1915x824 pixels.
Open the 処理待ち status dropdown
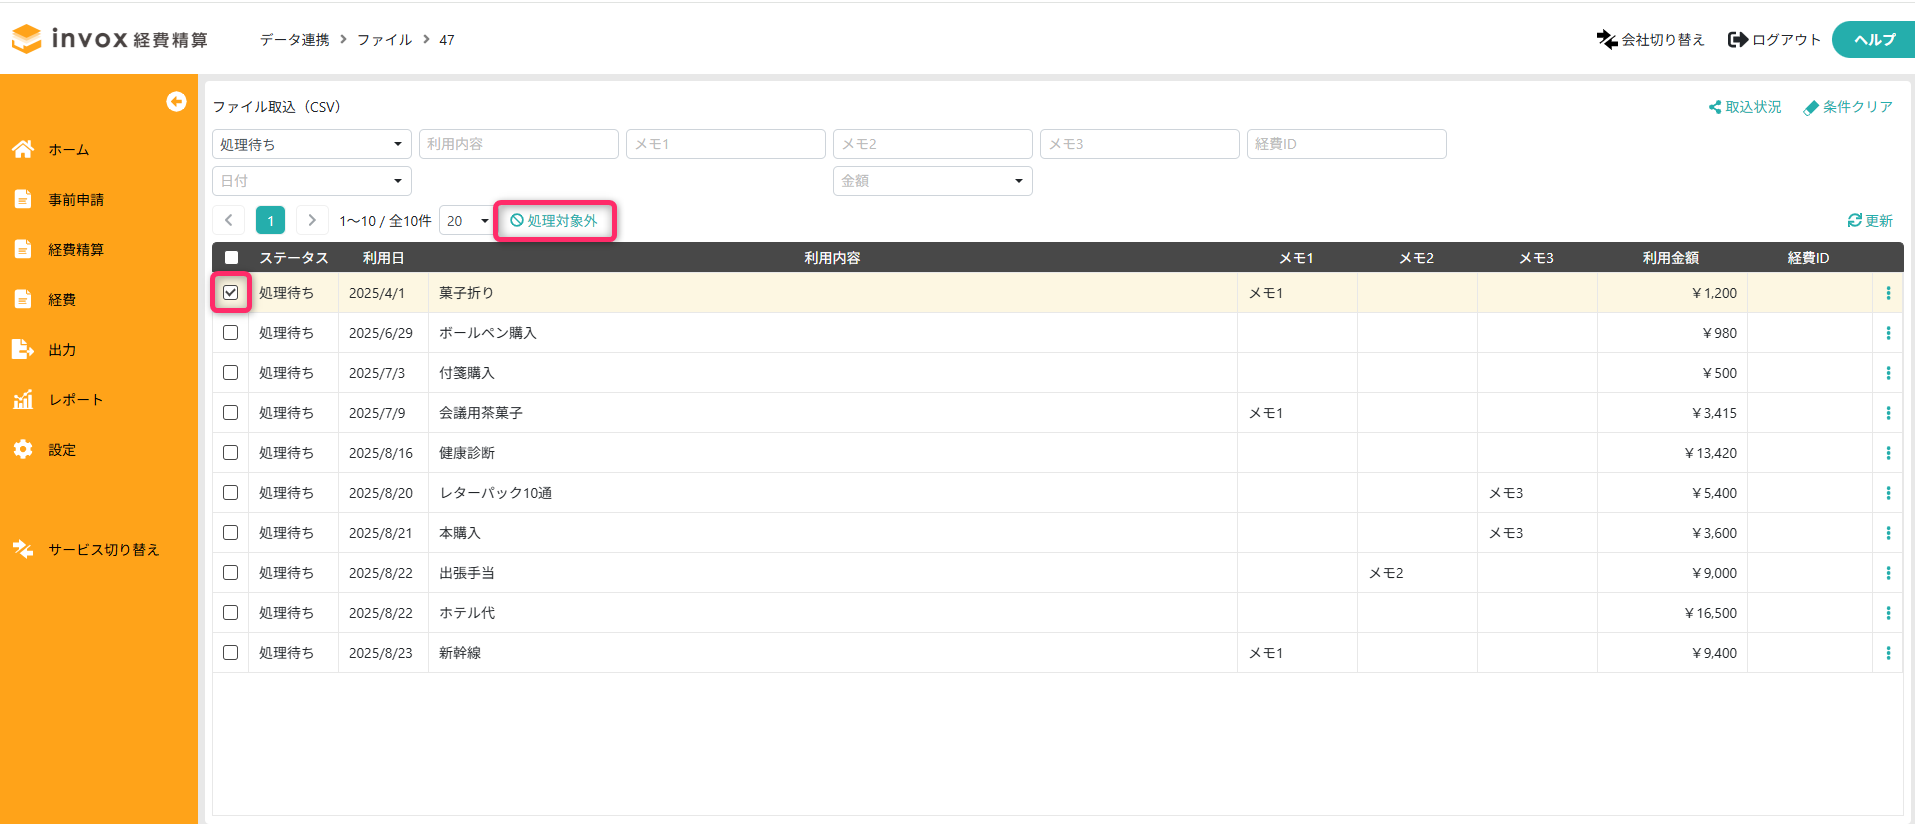click(x=311, y=144)
